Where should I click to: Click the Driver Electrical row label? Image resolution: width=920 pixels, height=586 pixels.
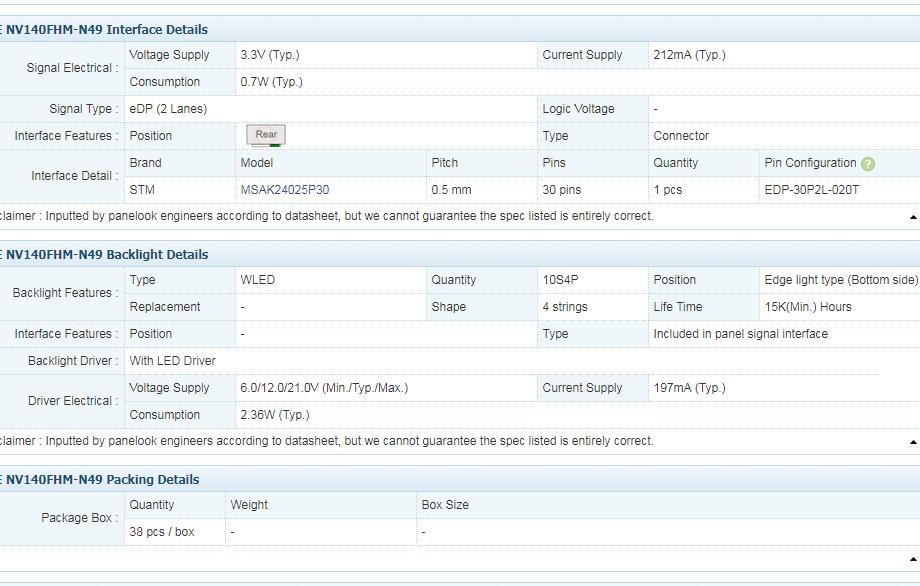click(x=73, y=401)
